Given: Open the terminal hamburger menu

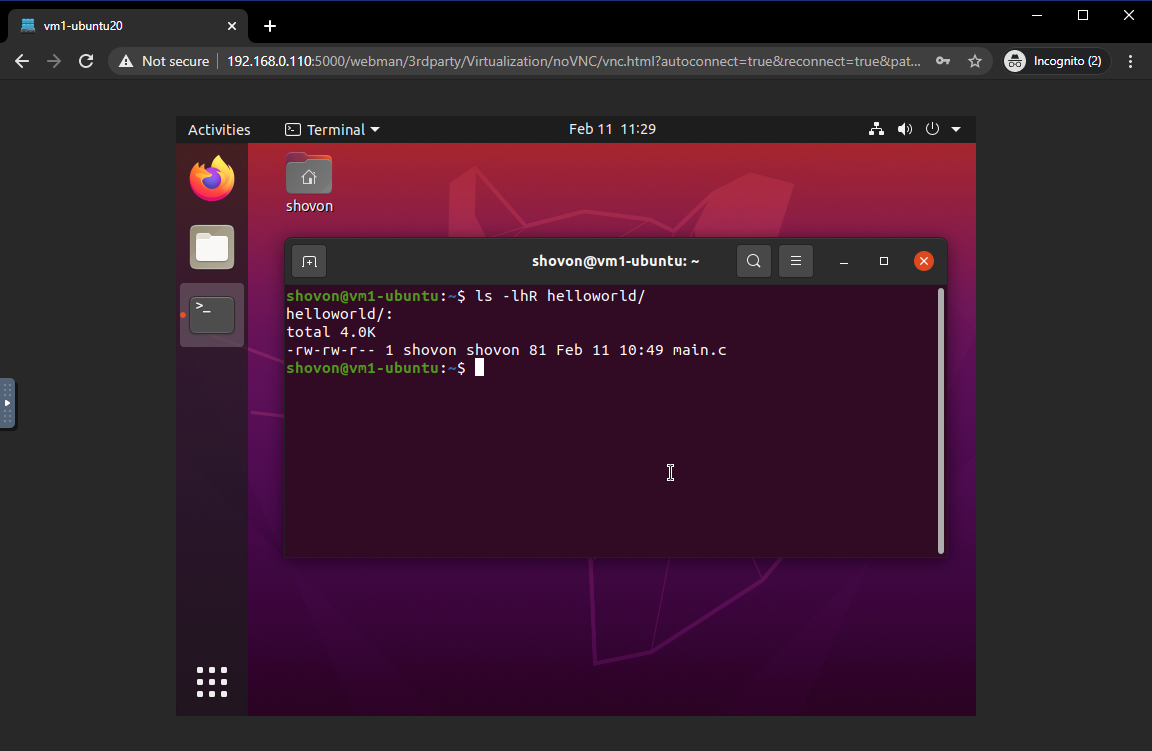Looking at the screenshot, I should (x=796, y=262).
